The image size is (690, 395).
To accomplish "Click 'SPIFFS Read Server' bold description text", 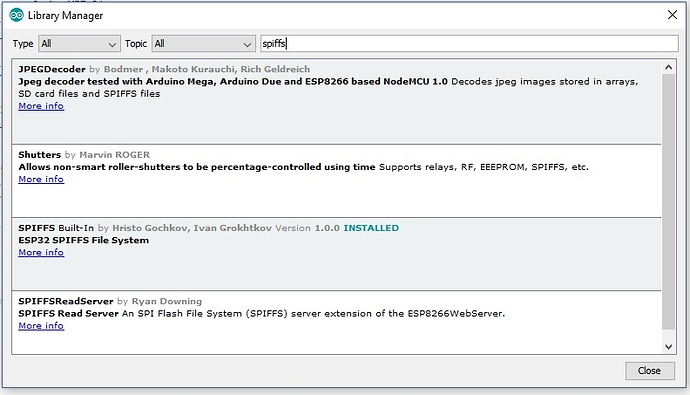I will [68, 314].
